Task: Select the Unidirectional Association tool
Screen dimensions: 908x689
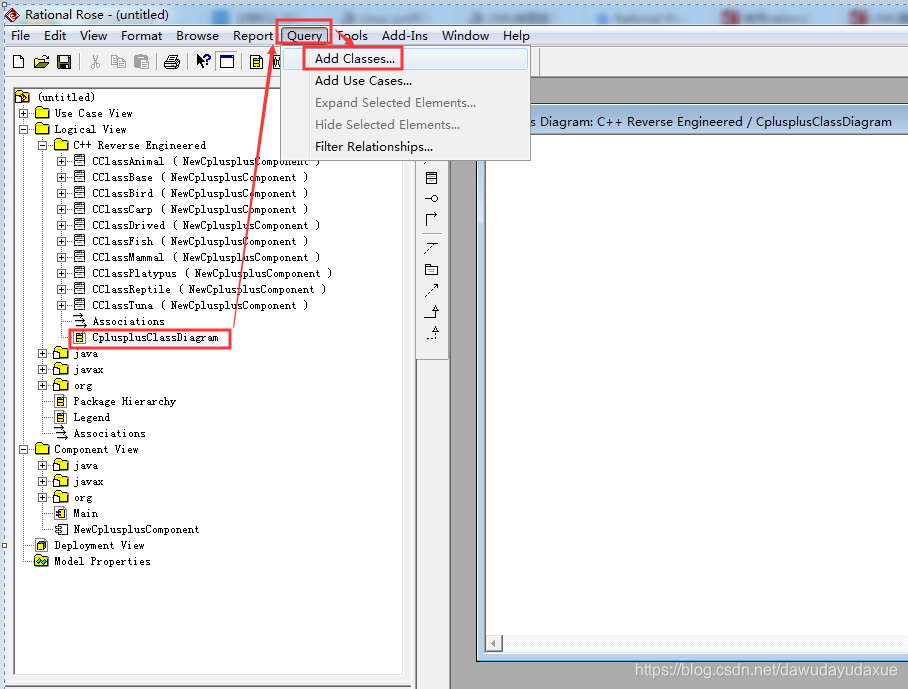Action: tap(431, 219)
